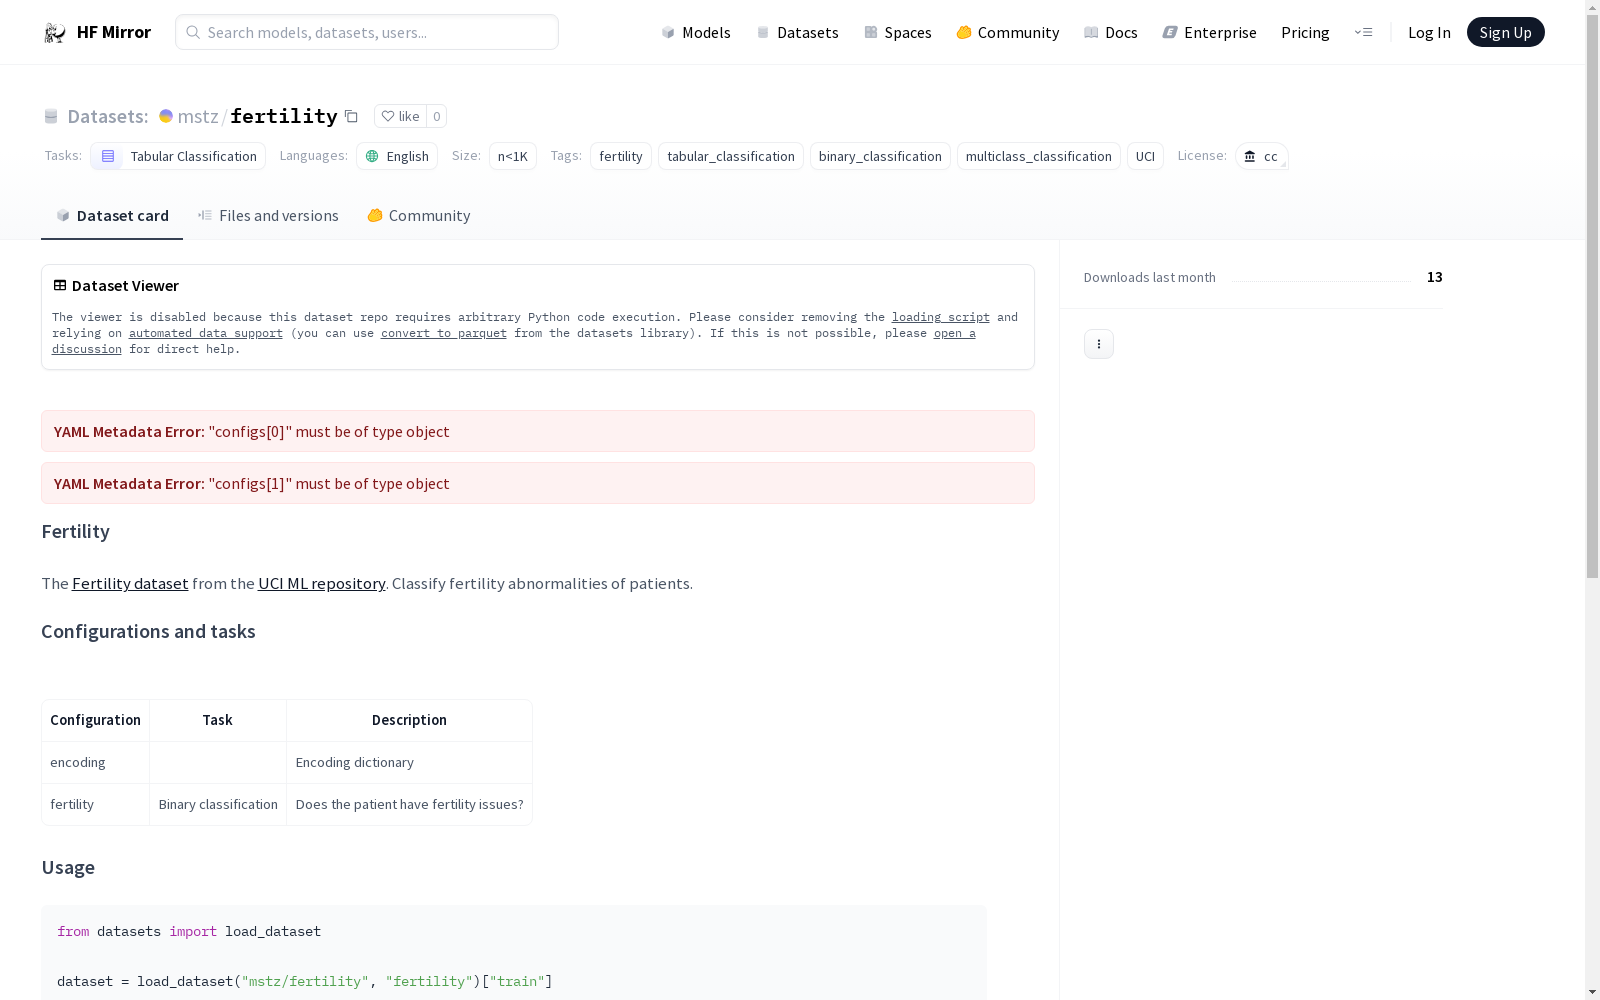Viewport: 1600px width, 1000px height.
Task: Click the English language globe icon
Action: (372, 156)
